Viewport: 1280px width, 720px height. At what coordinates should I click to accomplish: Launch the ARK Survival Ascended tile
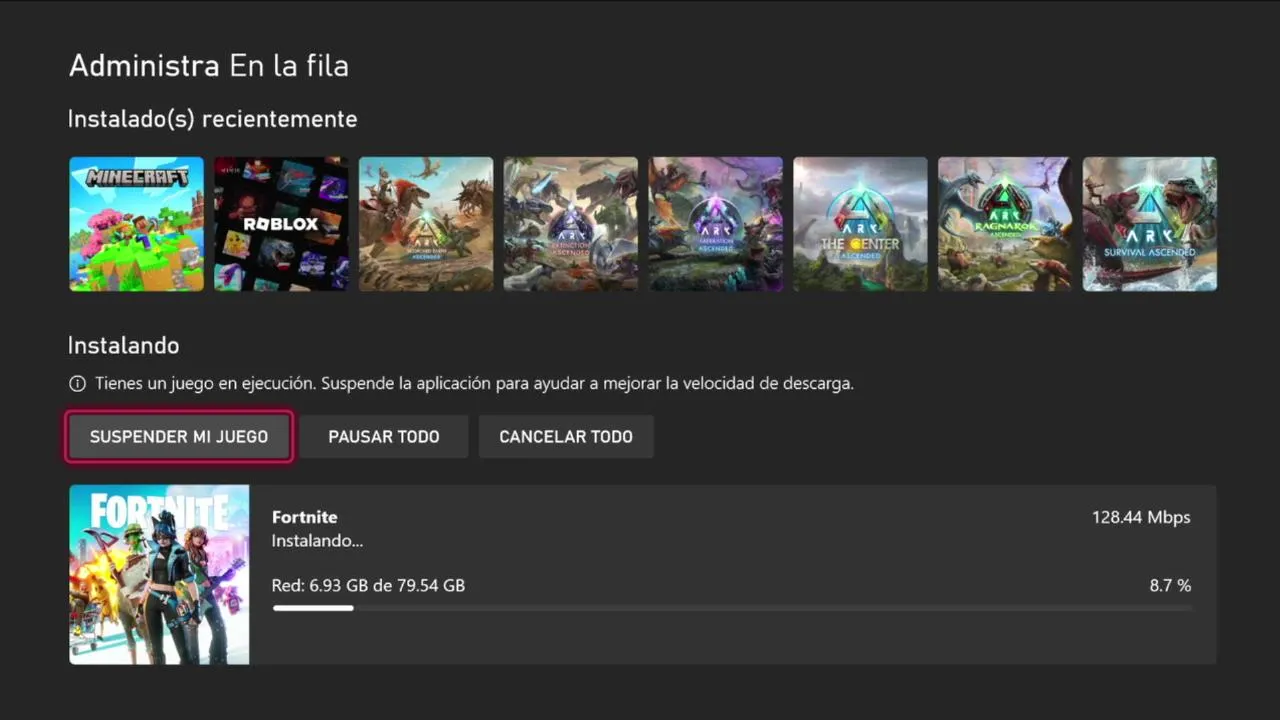pyautogui.click(x=1150, y=224)
